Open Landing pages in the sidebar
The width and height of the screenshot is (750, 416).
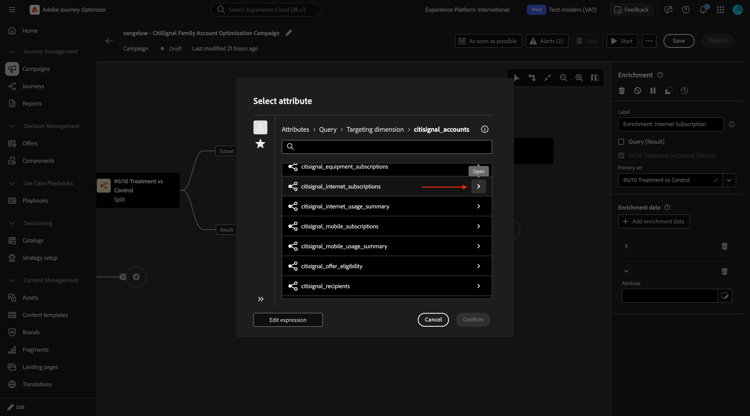click(40, 367)
